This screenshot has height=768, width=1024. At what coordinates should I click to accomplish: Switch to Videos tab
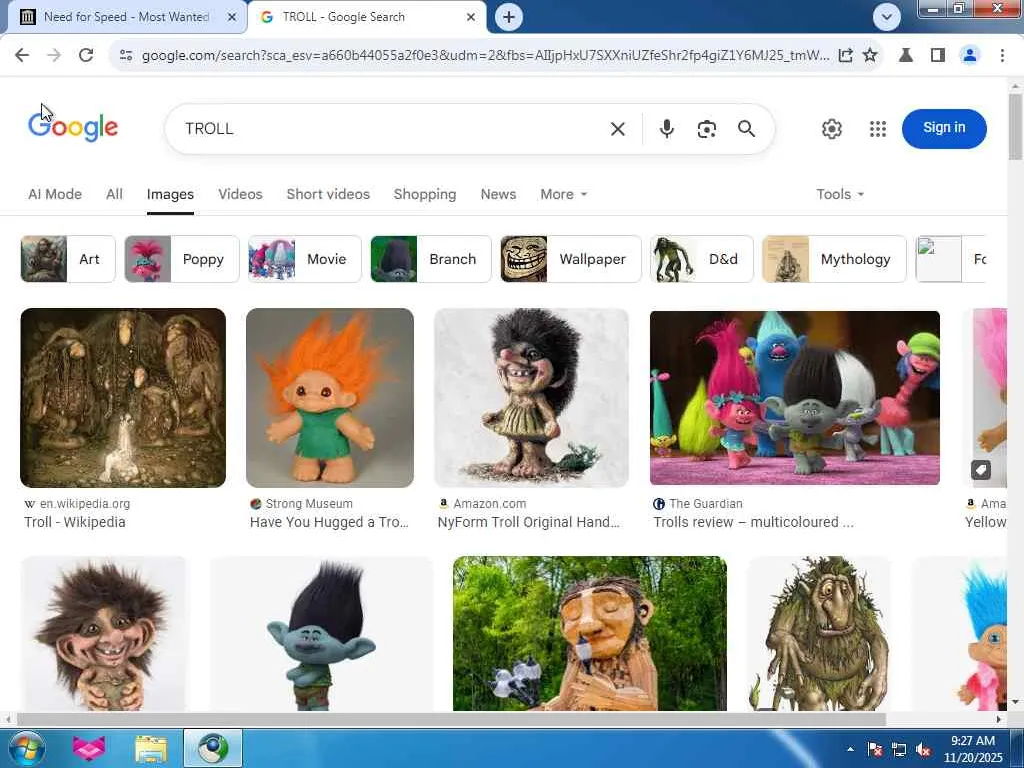(240, 194)
